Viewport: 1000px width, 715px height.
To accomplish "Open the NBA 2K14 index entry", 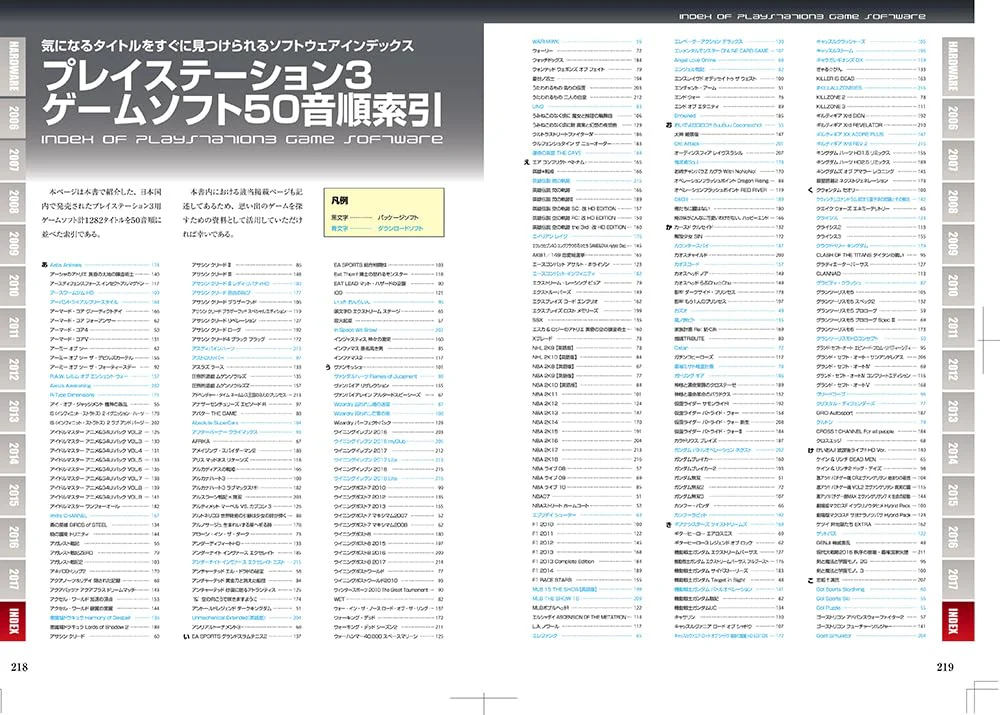I will coord(545,422).
